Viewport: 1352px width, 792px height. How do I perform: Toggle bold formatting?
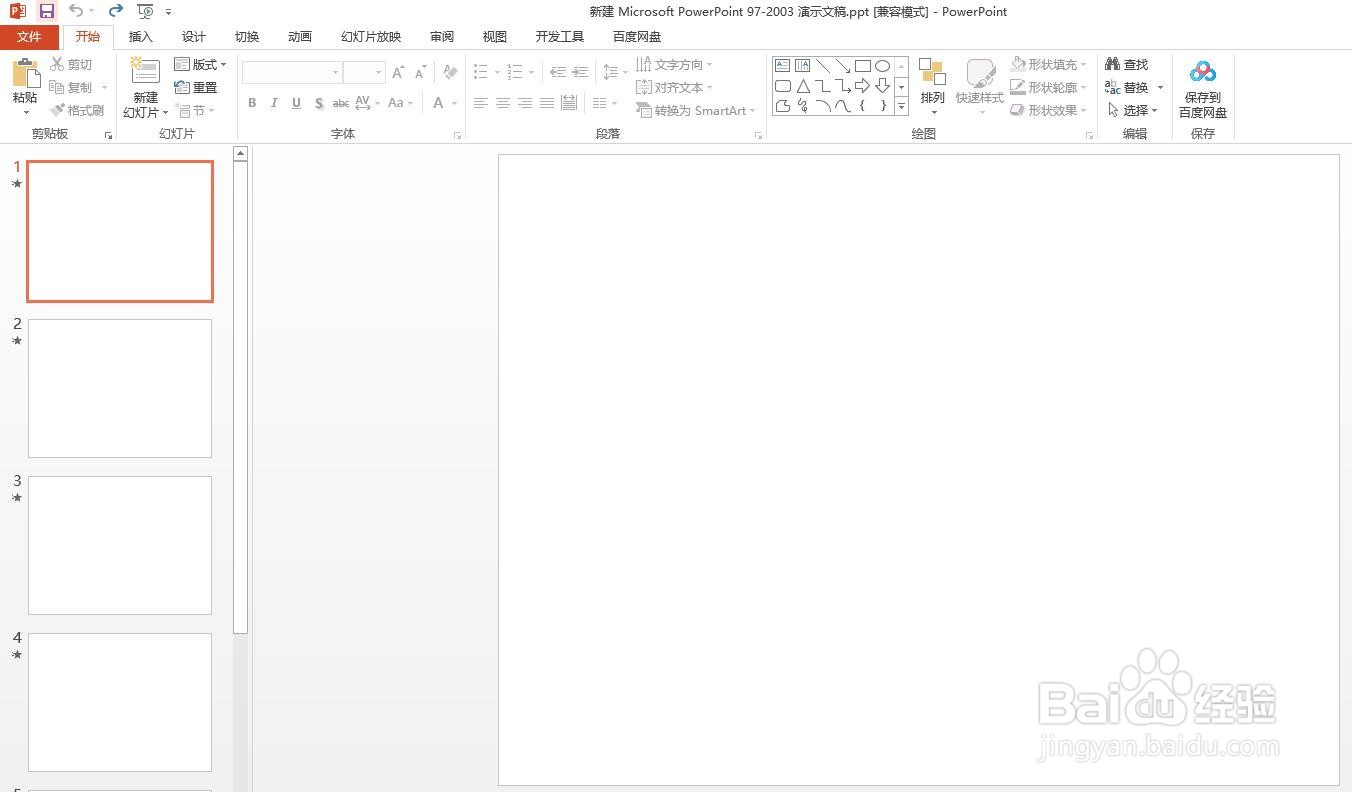pyautogui.click(x=252, y=103)
